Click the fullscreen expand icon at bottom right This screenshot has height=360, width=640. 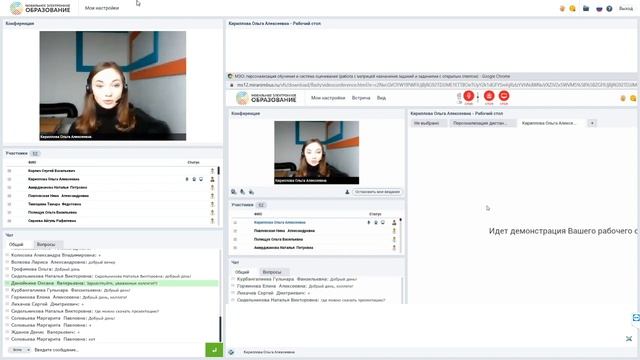(x=629, y=338)
